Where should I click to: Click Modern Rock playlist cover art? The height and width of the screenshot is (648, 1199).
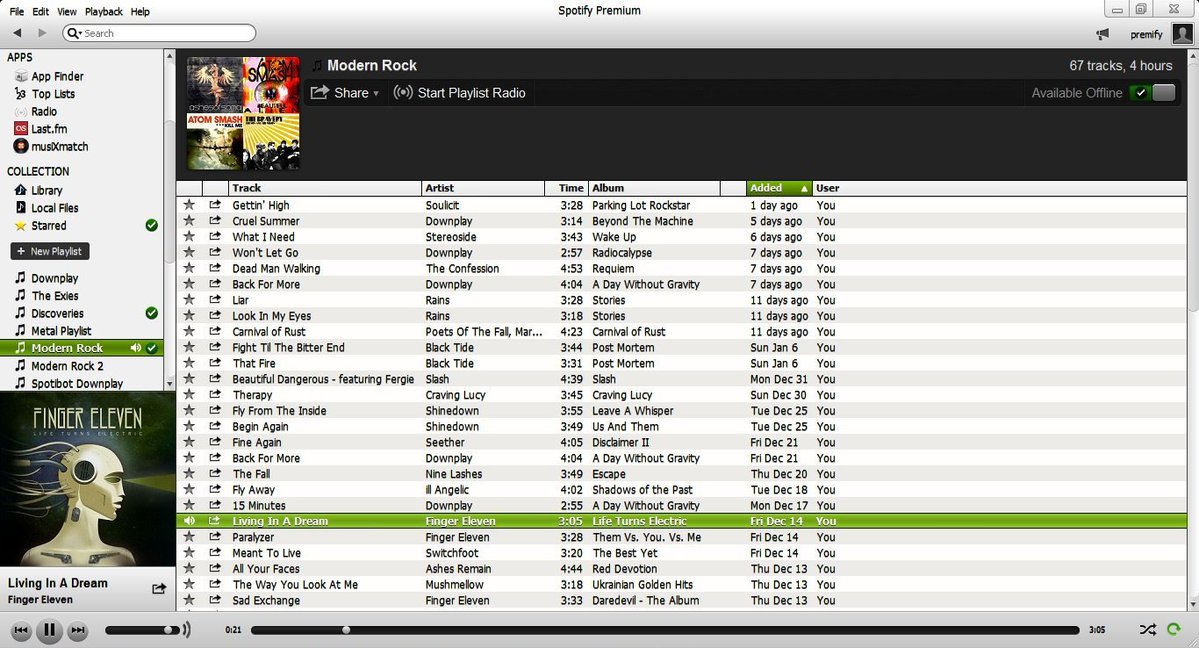[x=243, y=113]
